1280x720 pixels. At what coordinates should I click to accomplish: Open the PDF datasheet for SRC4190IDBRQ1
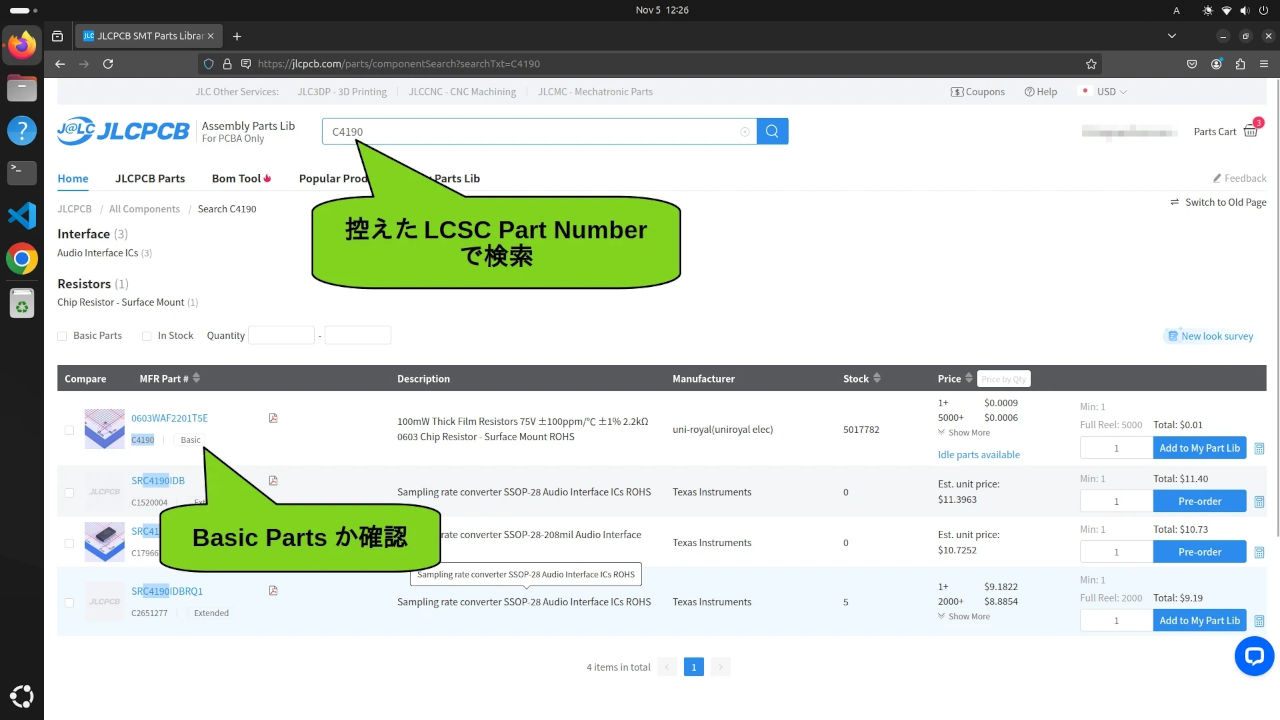pos(273,590)
